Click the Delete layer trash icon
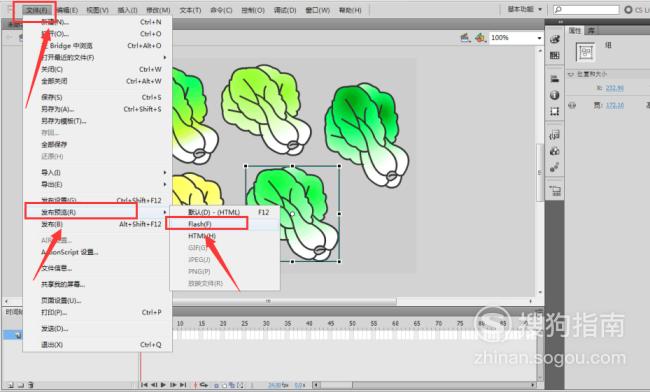The height and width of the screenshot is (392, 650). [31, 385]
